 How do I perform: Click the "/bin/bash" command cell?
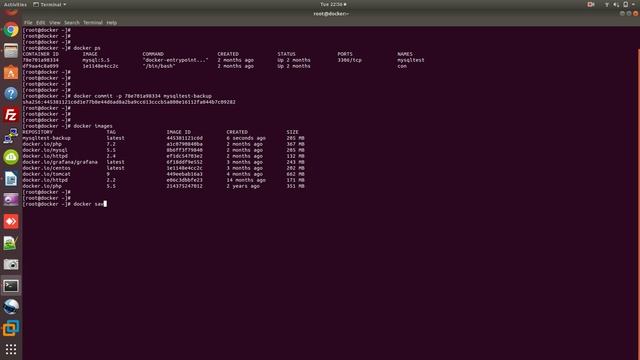[x=159, y=66]
